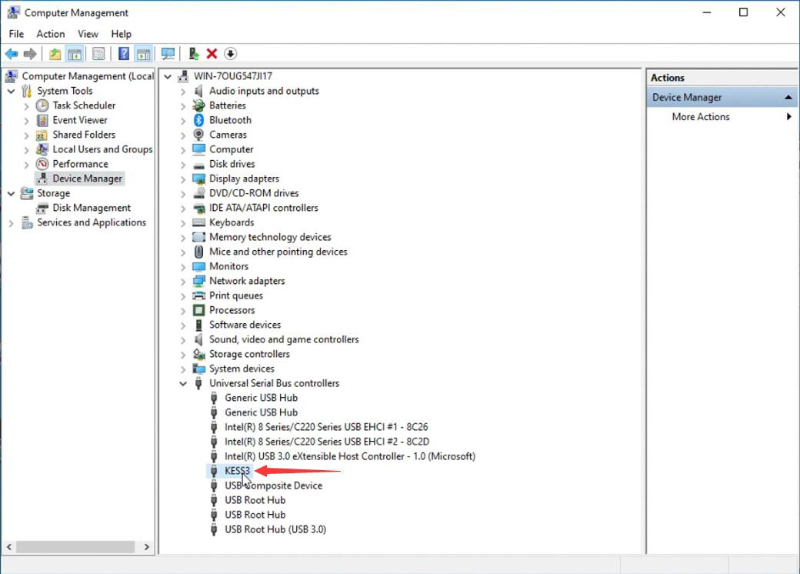This screenshot has width=800, height=574.
Task: Expand the Storage node in the left tree
Action: click(x=11, y=194)
